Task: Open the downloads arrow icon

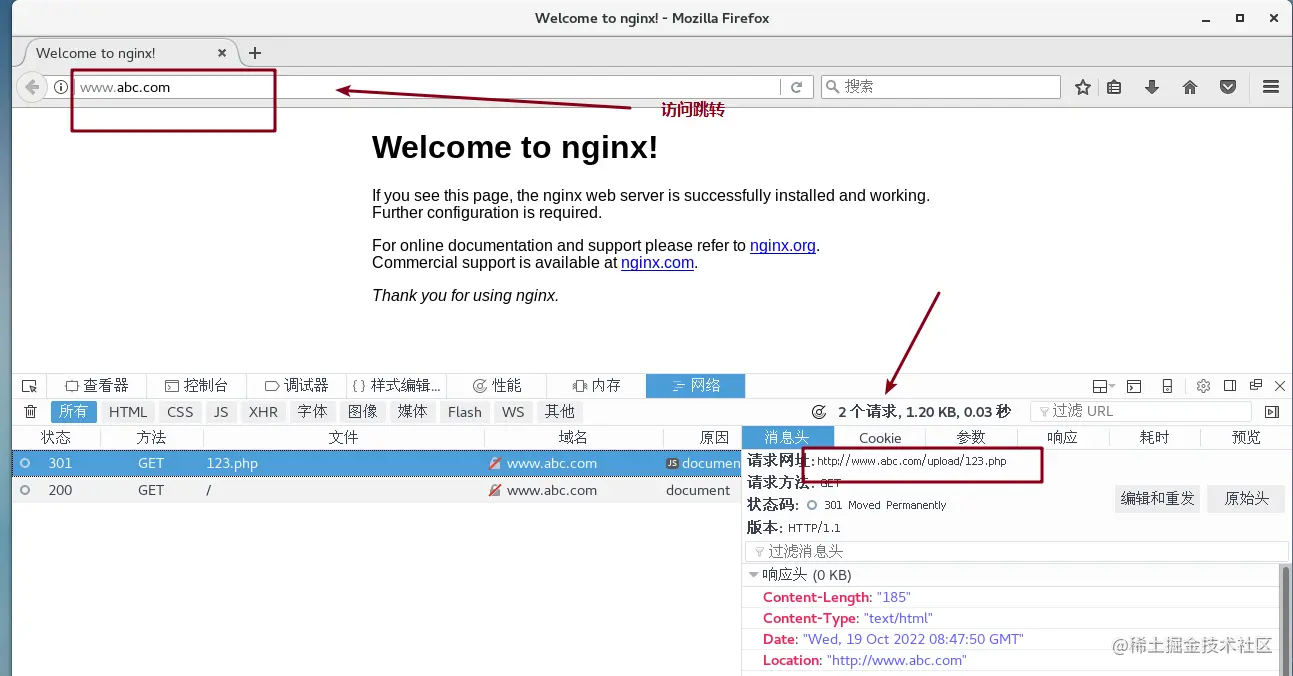Action: pyautogui.click(x=1152, y=87)
